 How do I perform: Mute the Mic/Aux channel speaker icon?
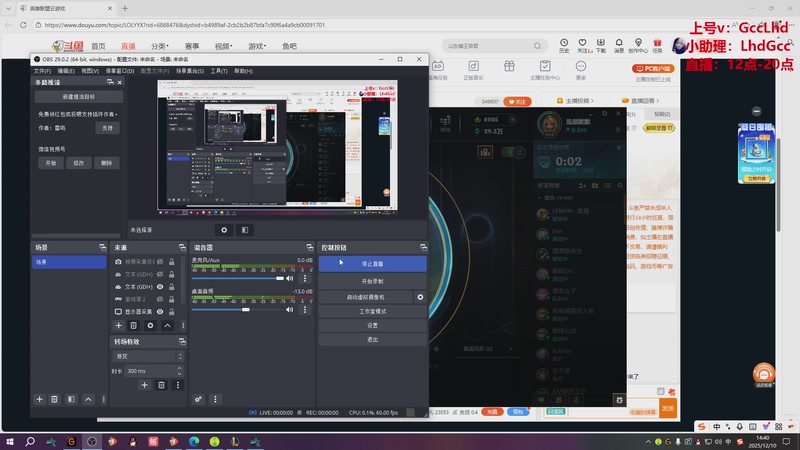[x=289, y=279]
